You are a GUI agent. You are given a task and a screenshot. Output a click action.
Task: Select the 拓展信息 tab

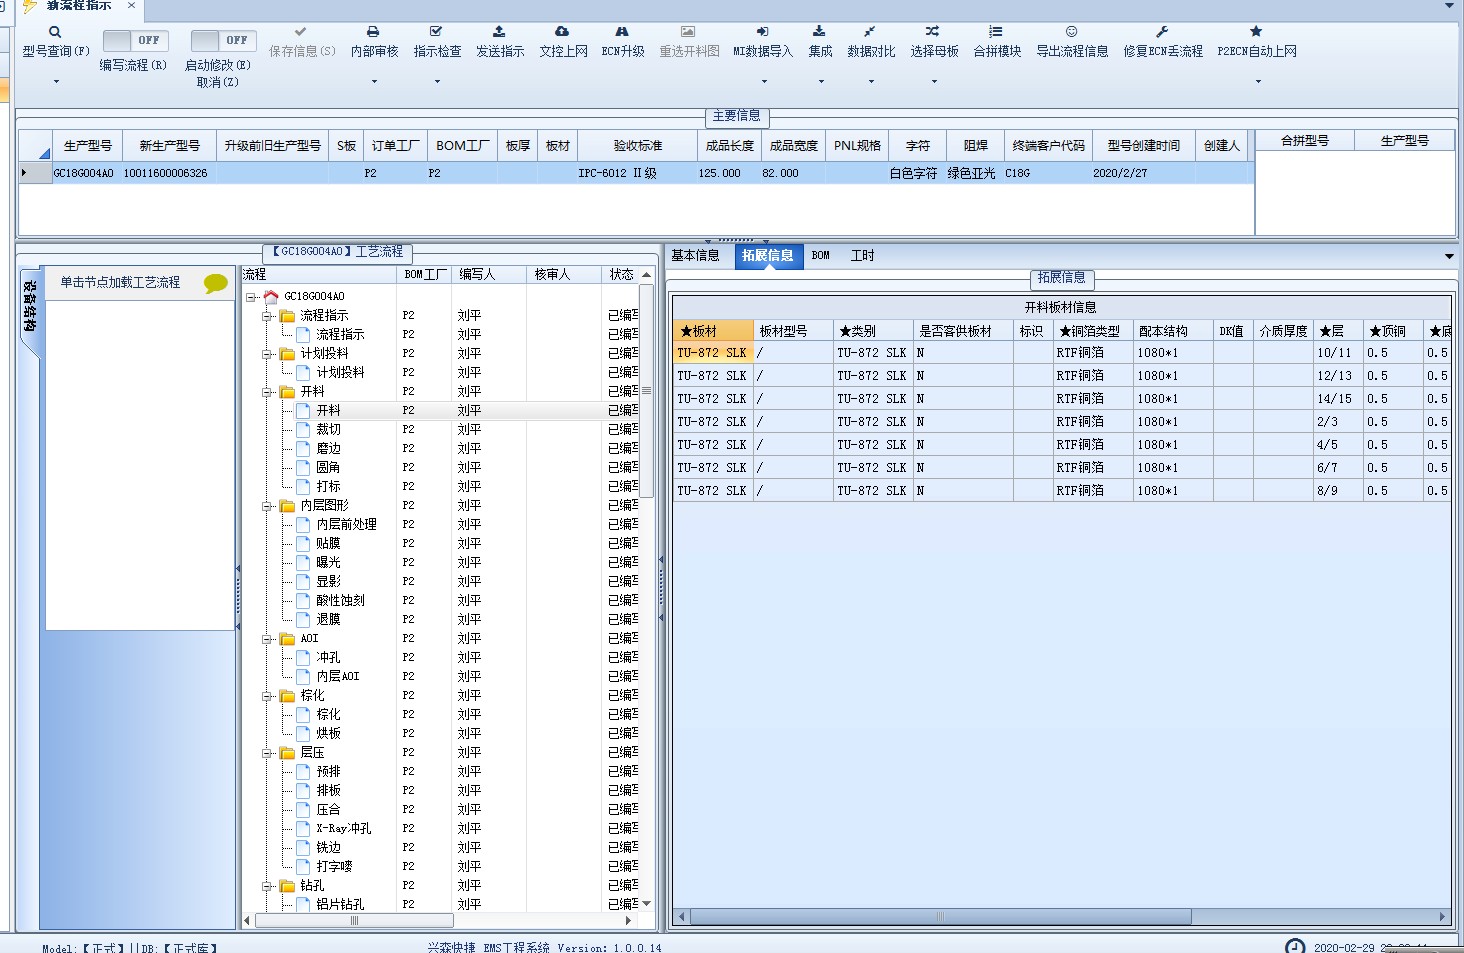(x=767, y=256)
